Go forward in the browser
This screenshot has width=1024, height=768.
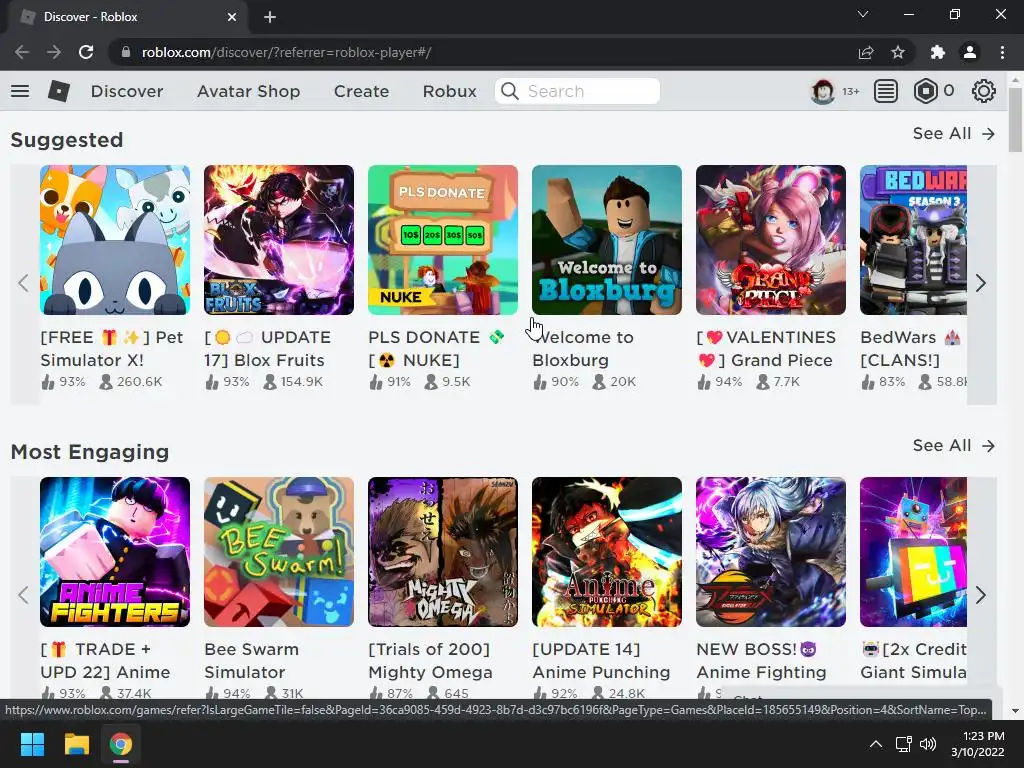click(x=54, y=52)
